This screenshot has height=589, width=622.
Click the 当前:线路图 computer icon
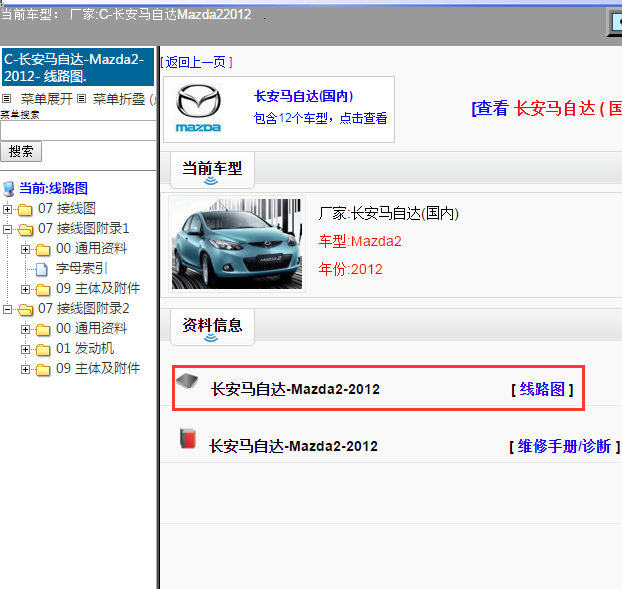point(9,189)
